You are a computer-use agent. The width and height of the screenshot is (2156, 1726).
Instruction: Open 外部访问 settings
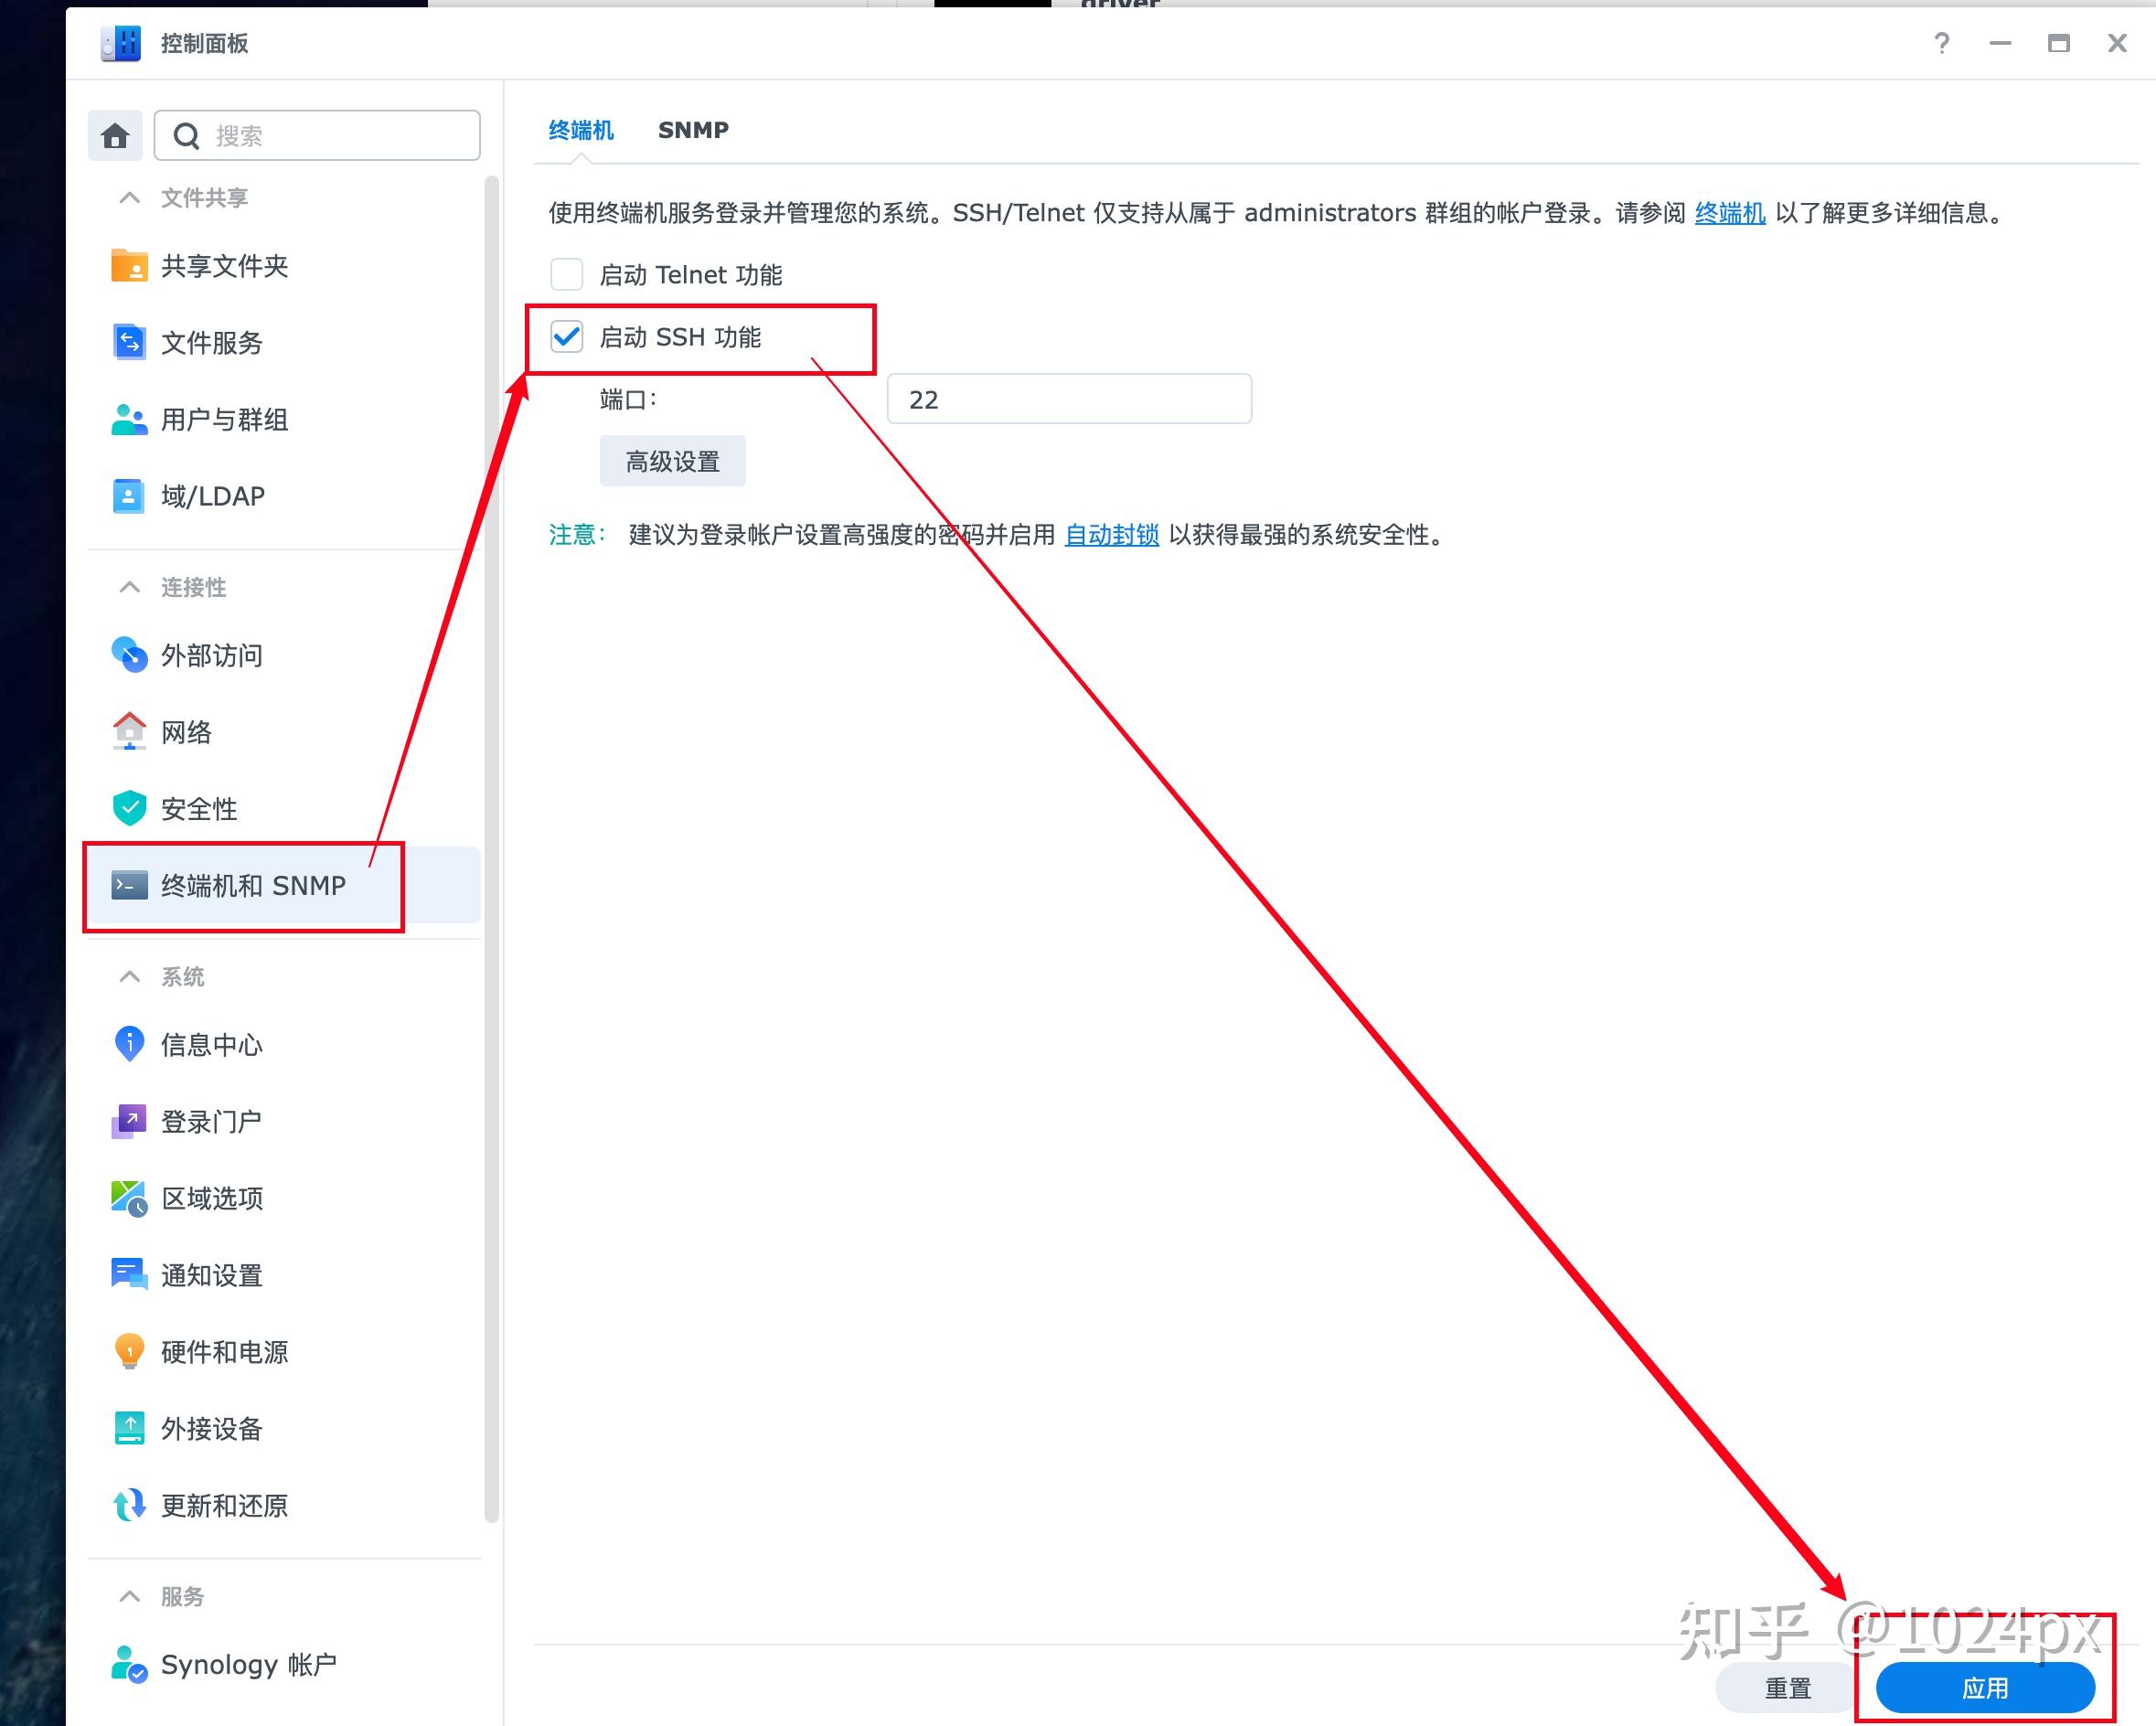(x=211, y=655)
